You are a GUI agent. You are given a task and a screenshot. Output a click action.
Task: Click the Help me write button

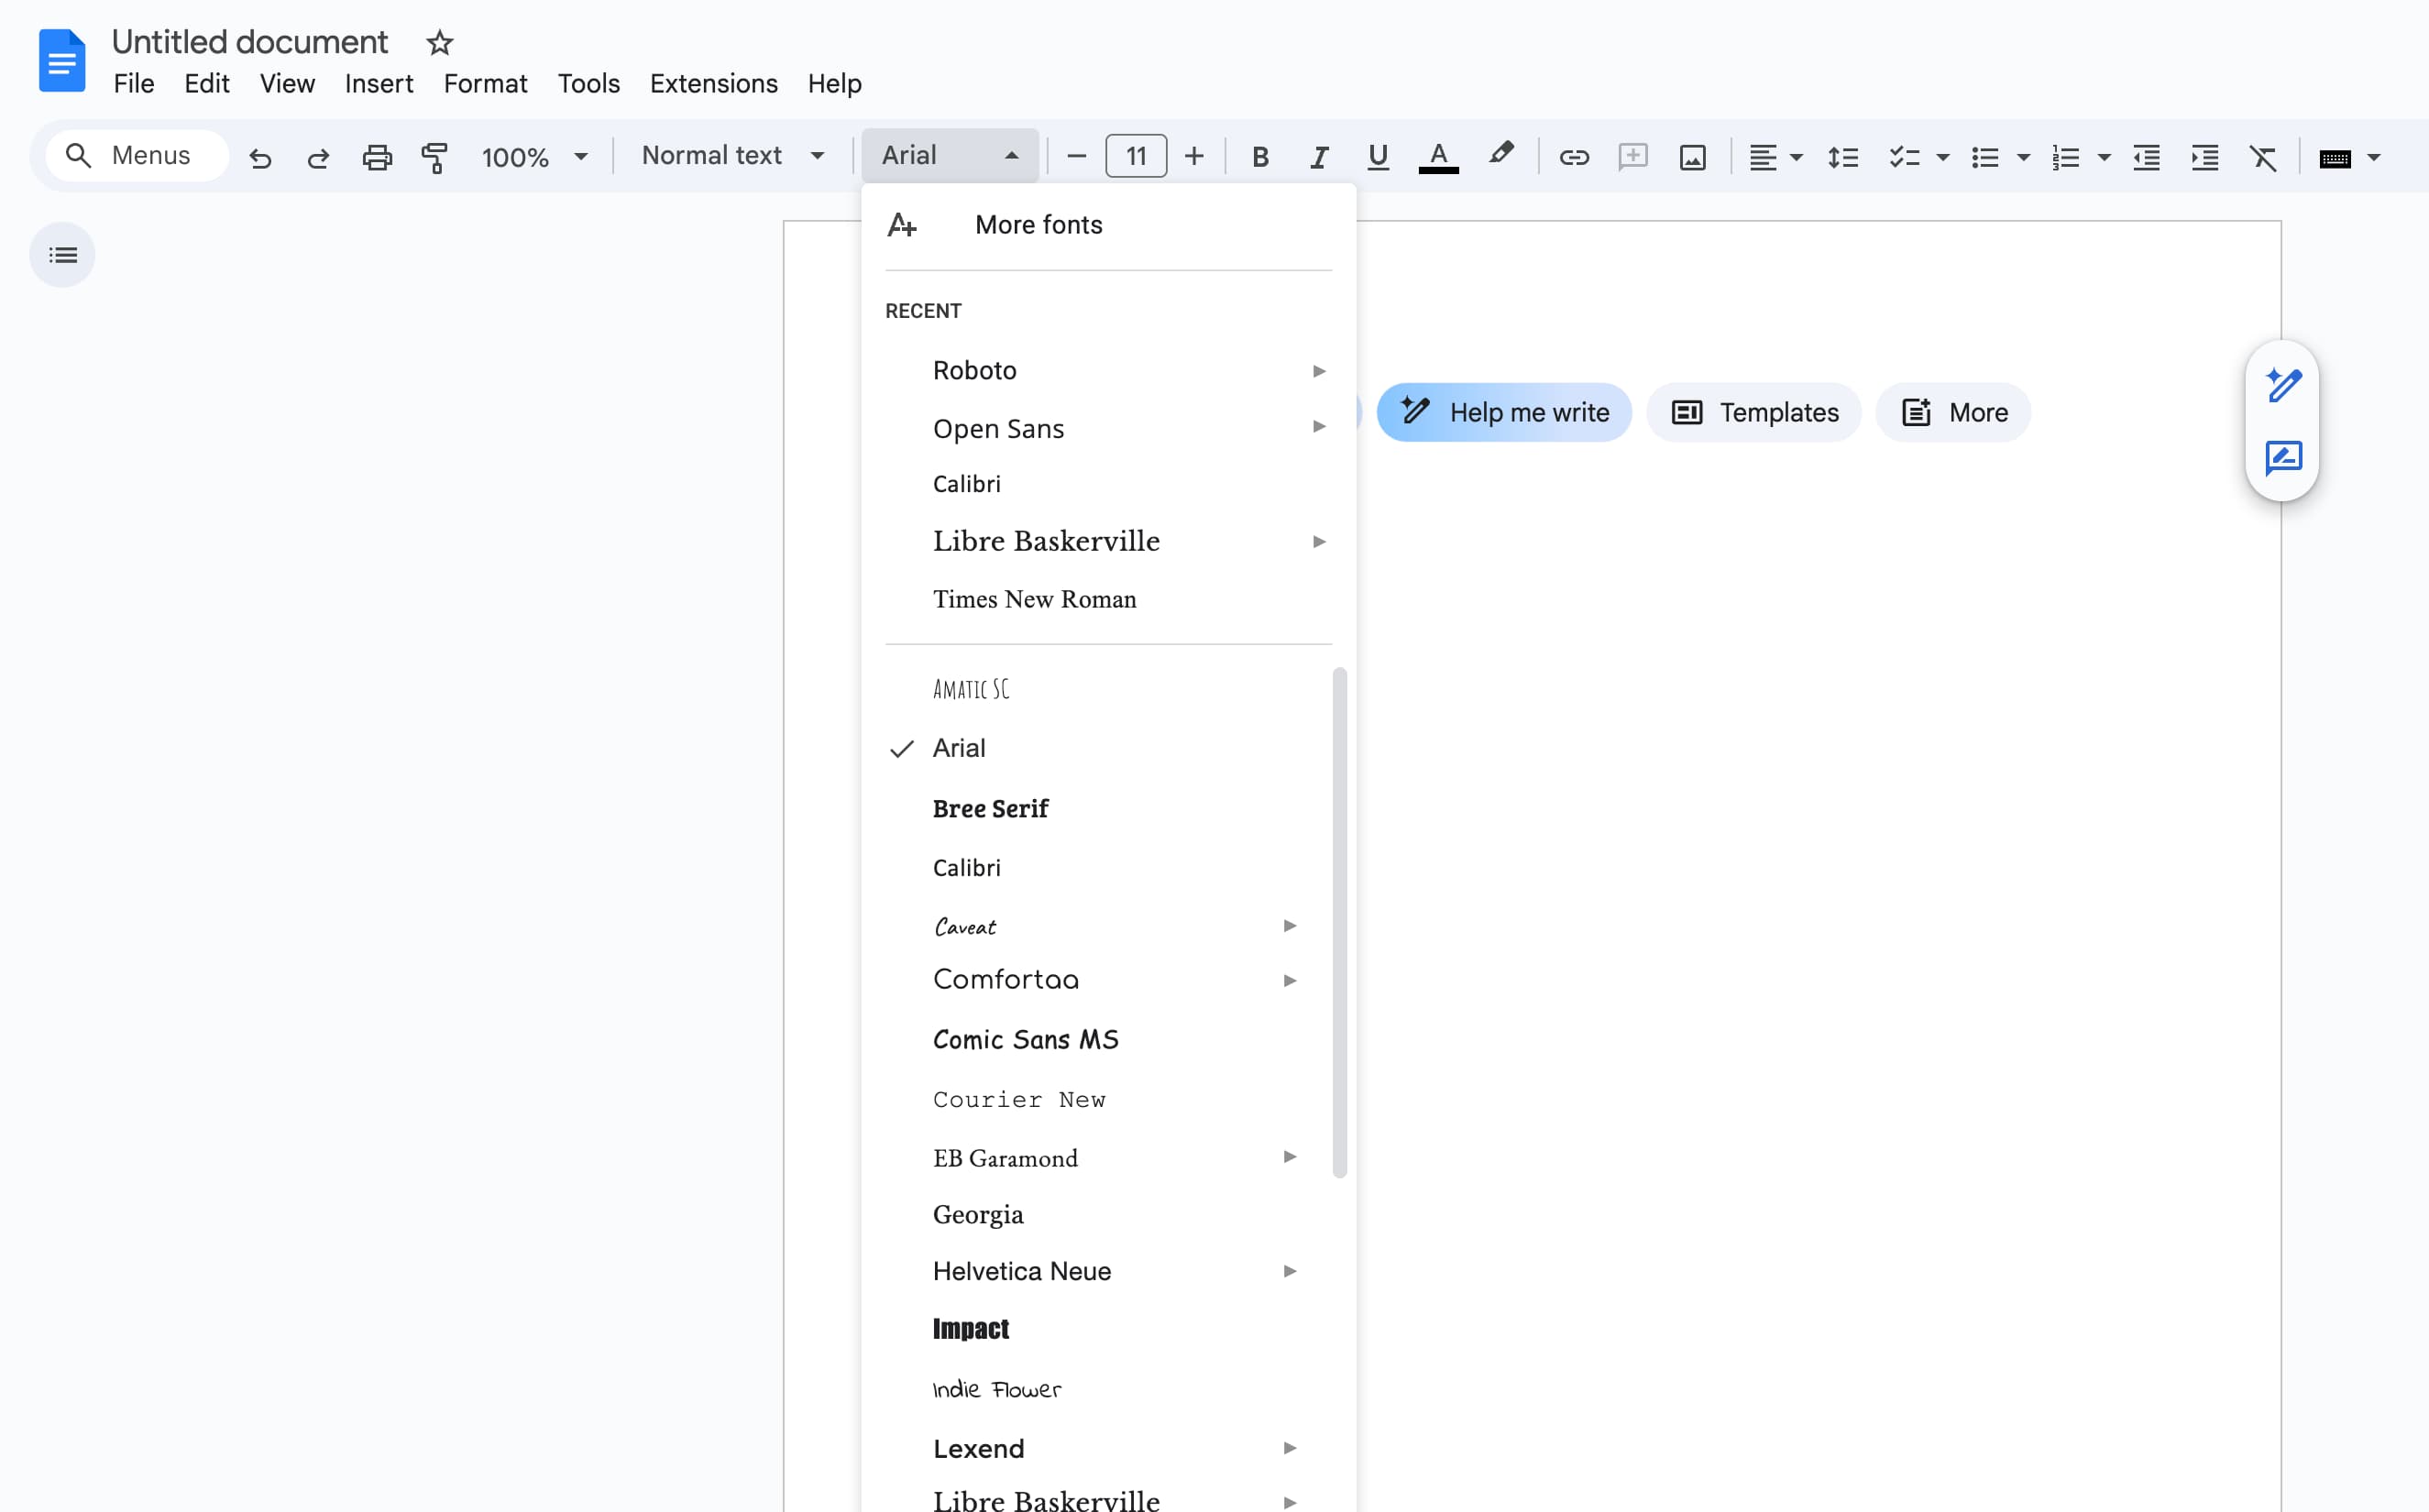pyautogui.click(x=1504, y=411)
